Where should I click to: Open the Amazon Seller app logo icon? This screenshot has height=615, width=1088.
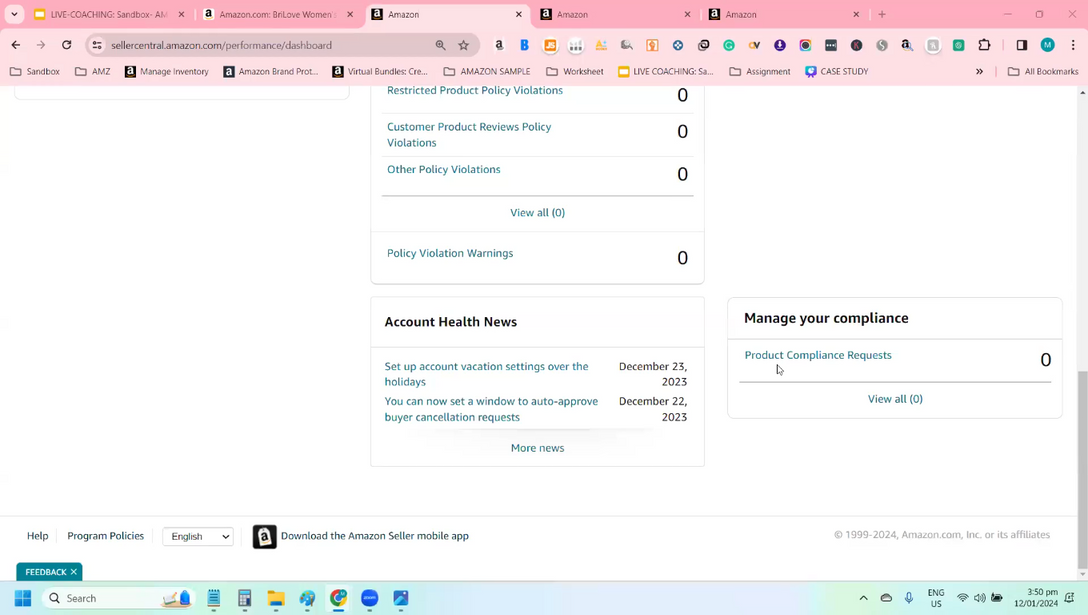coord(264,537)
